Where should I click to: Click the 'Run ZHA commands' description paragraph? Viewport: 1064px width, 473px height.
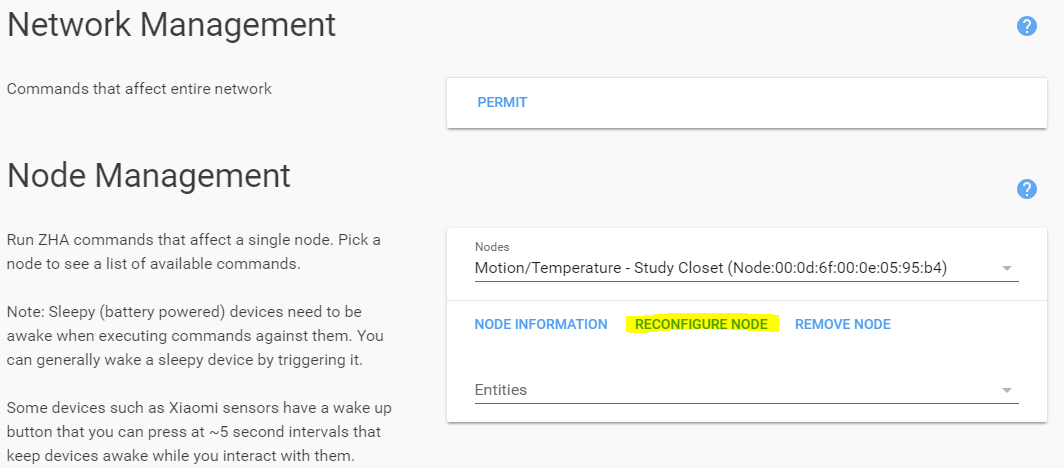coord(195,252)
